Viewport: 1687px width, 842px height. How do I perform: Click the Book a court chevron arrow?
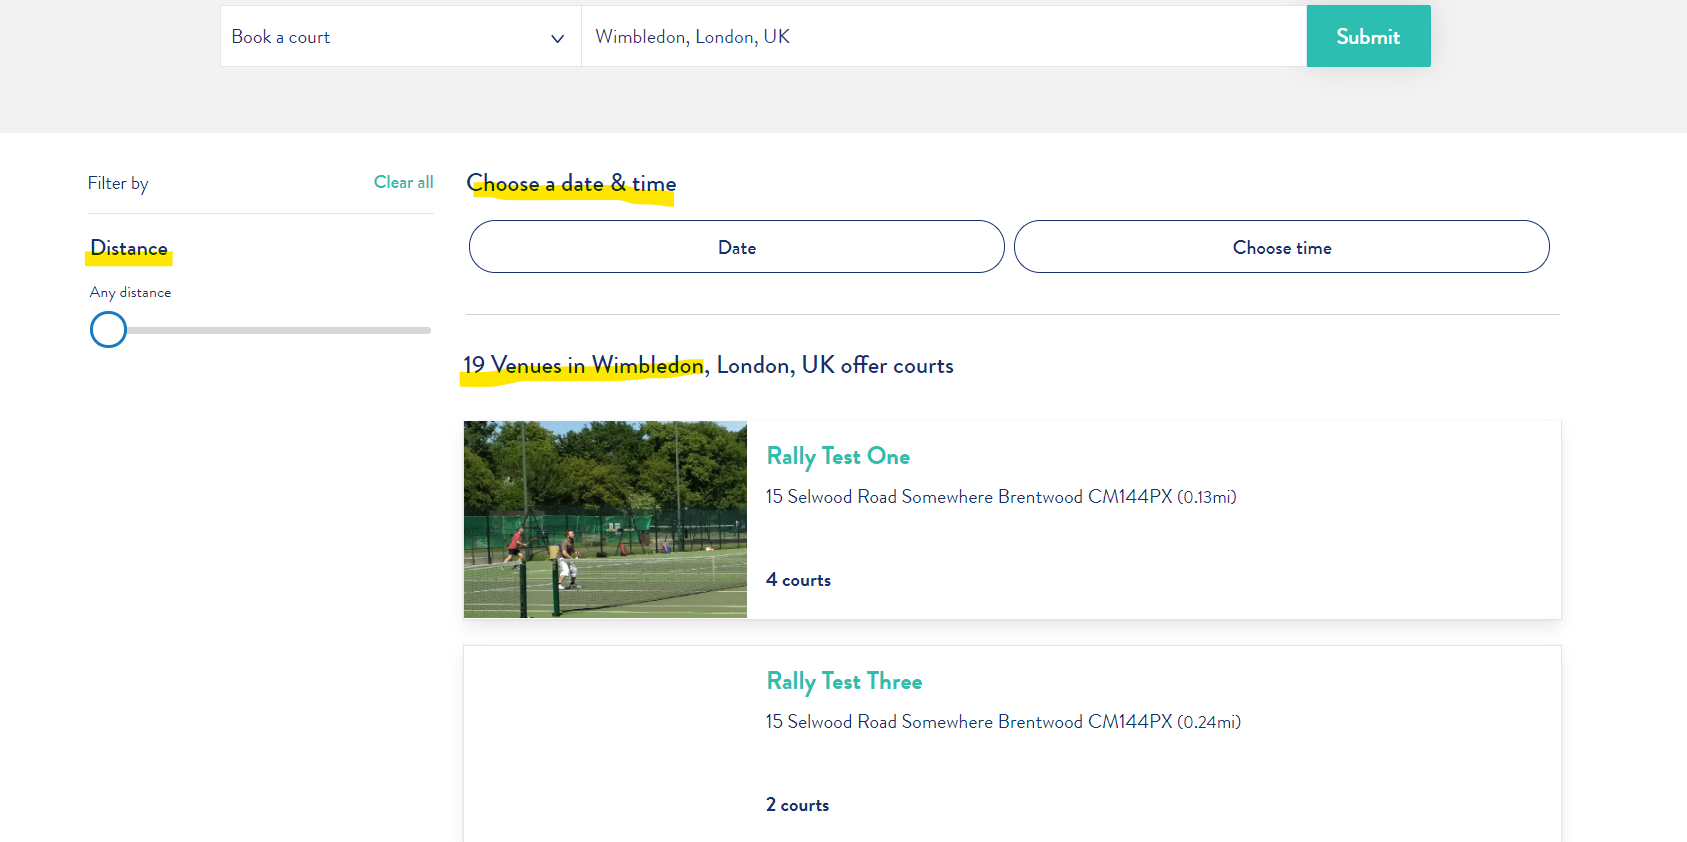coord(557,38)
